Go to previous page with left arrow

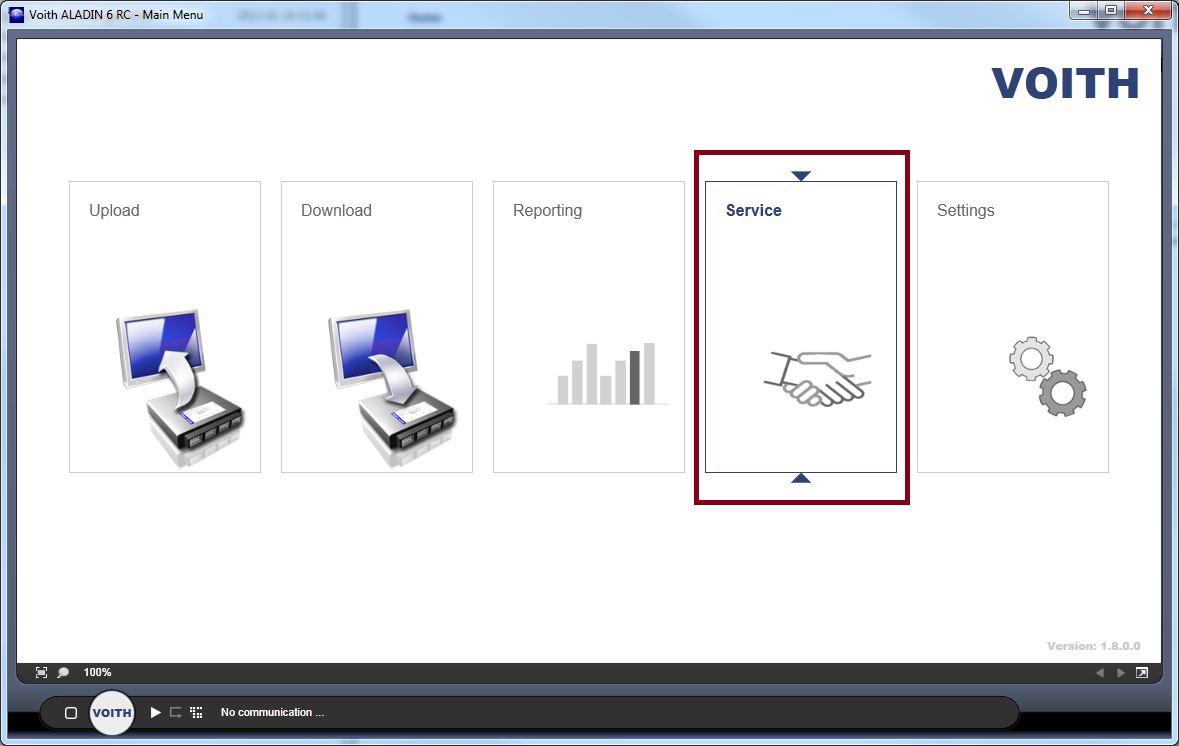point(1100,672)
